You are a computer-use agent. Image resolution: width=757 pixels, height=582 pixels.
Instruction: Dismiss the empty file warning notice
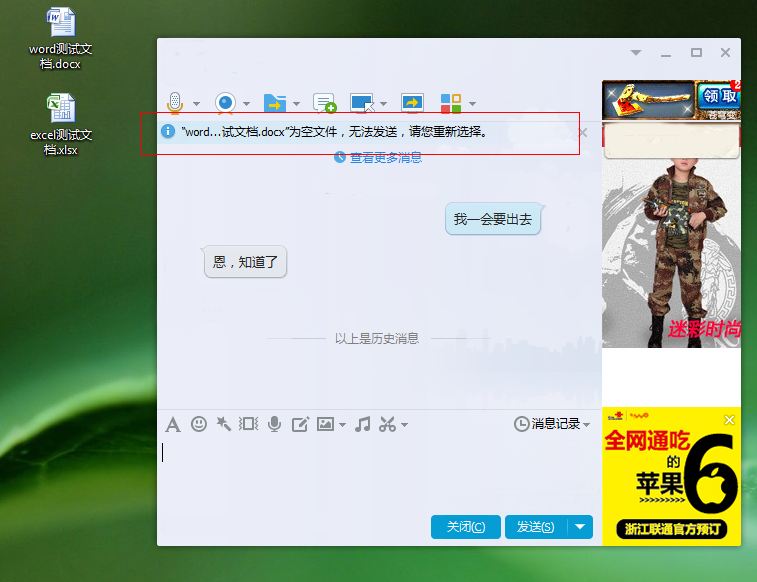583,133
